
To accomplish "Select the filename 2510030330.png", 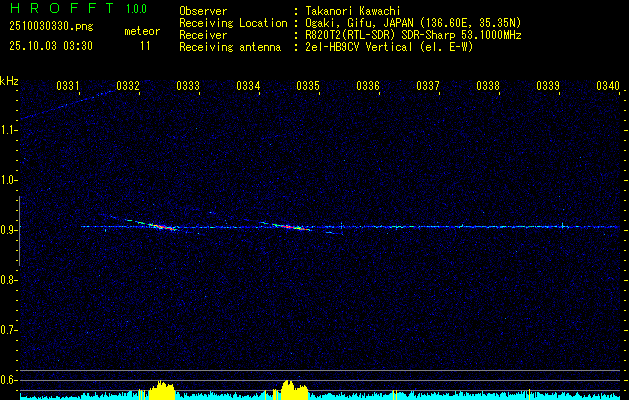I will 51,26.
